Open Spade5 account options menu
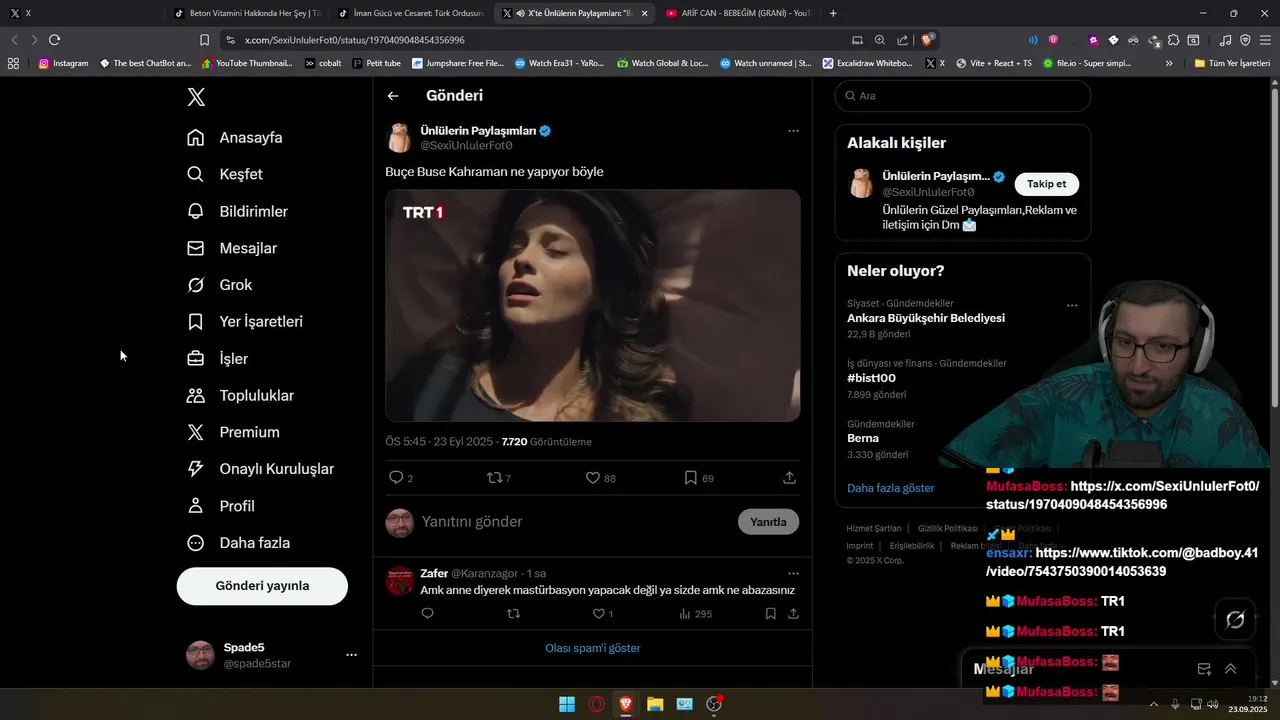 [351, 655]
